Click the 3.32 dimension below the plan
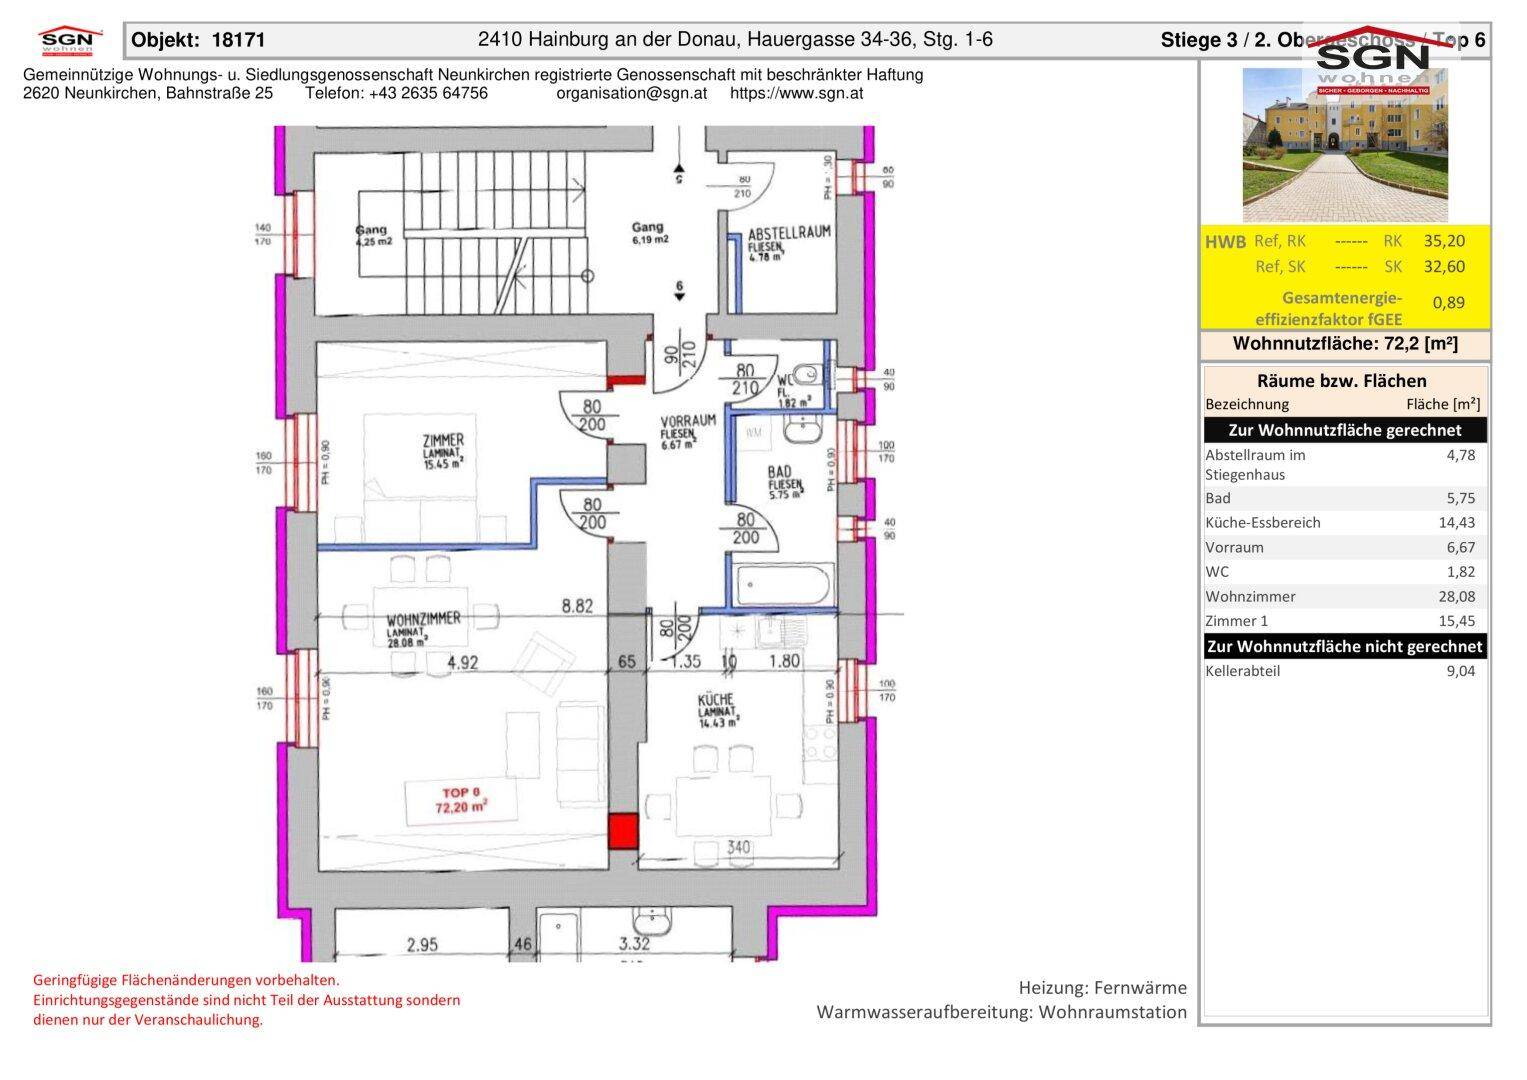Image resolution: width=1527 pixels, height=1080 pixels. point(635,943)
